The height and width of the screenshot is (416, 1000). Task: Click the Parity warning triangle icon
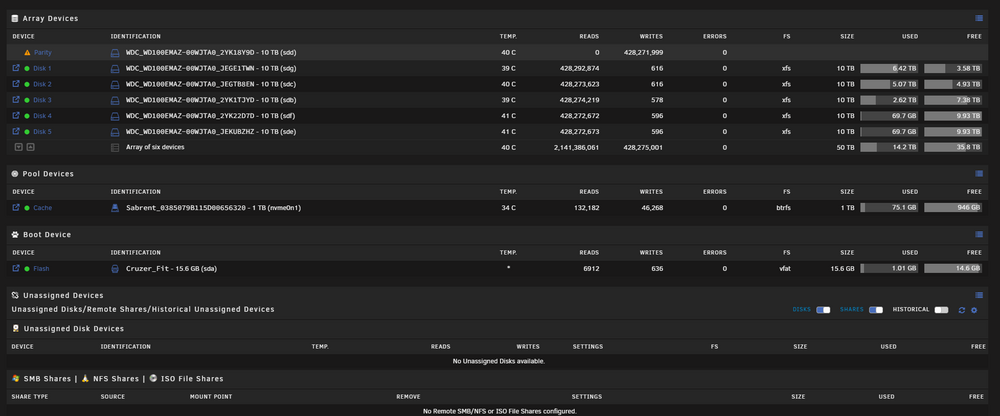[27, 53]
